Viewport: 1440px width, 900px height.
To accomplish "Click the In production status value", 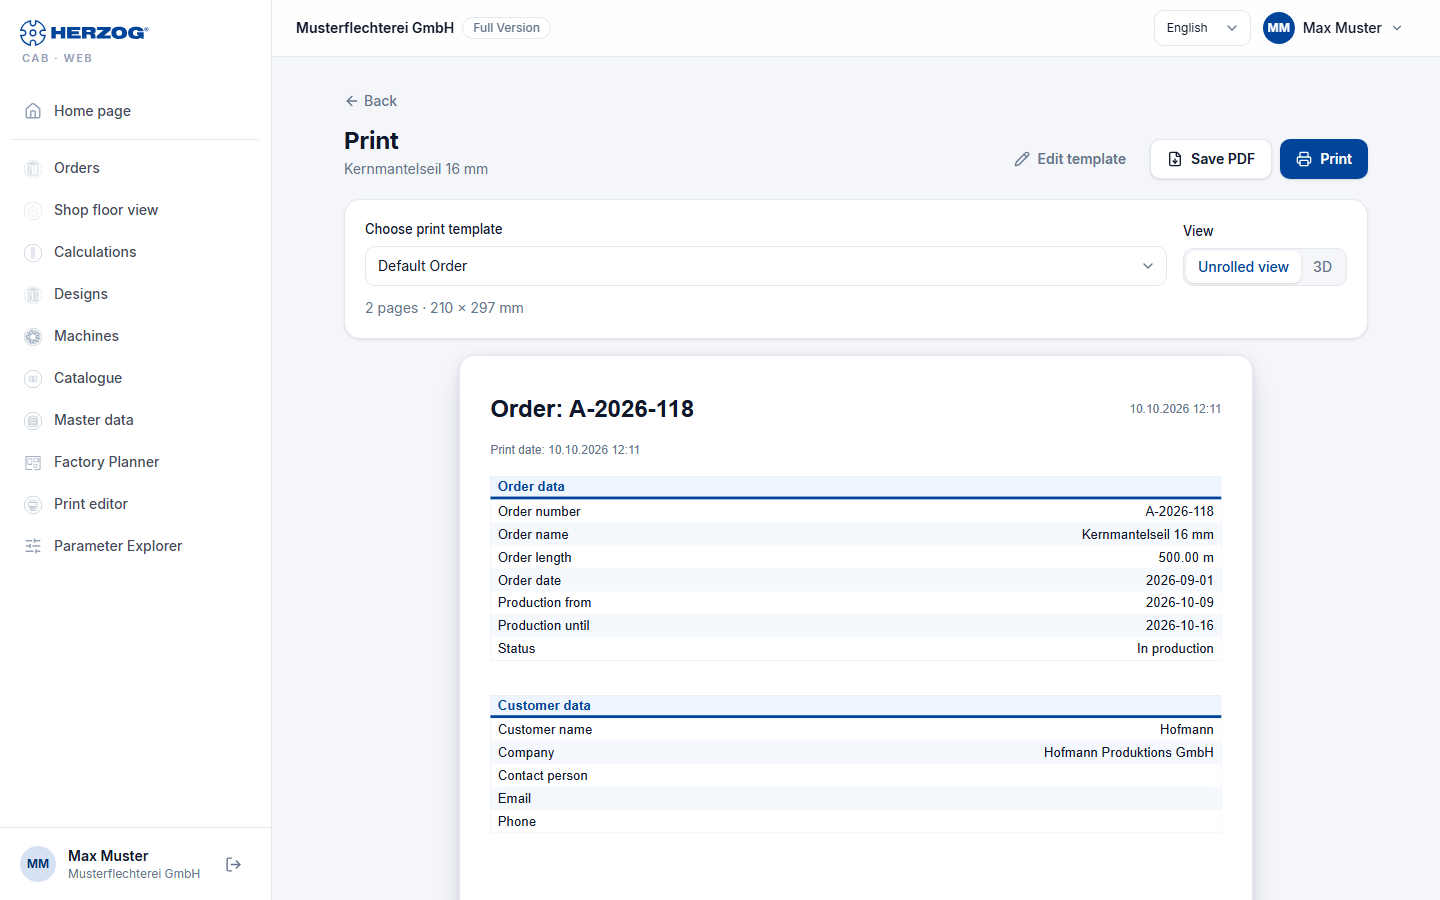I will 1175,649.
